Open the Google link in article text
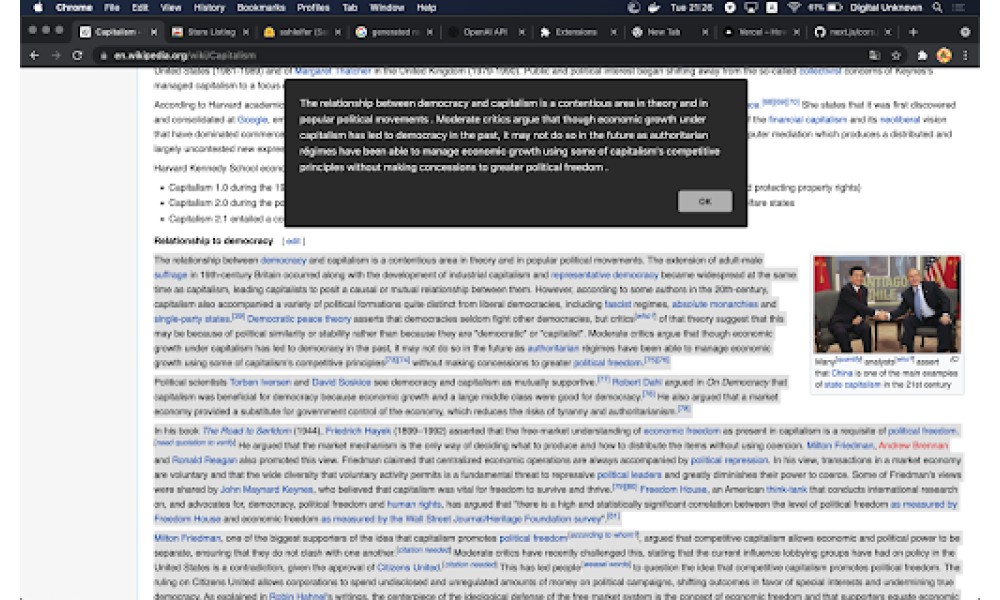 252,120
